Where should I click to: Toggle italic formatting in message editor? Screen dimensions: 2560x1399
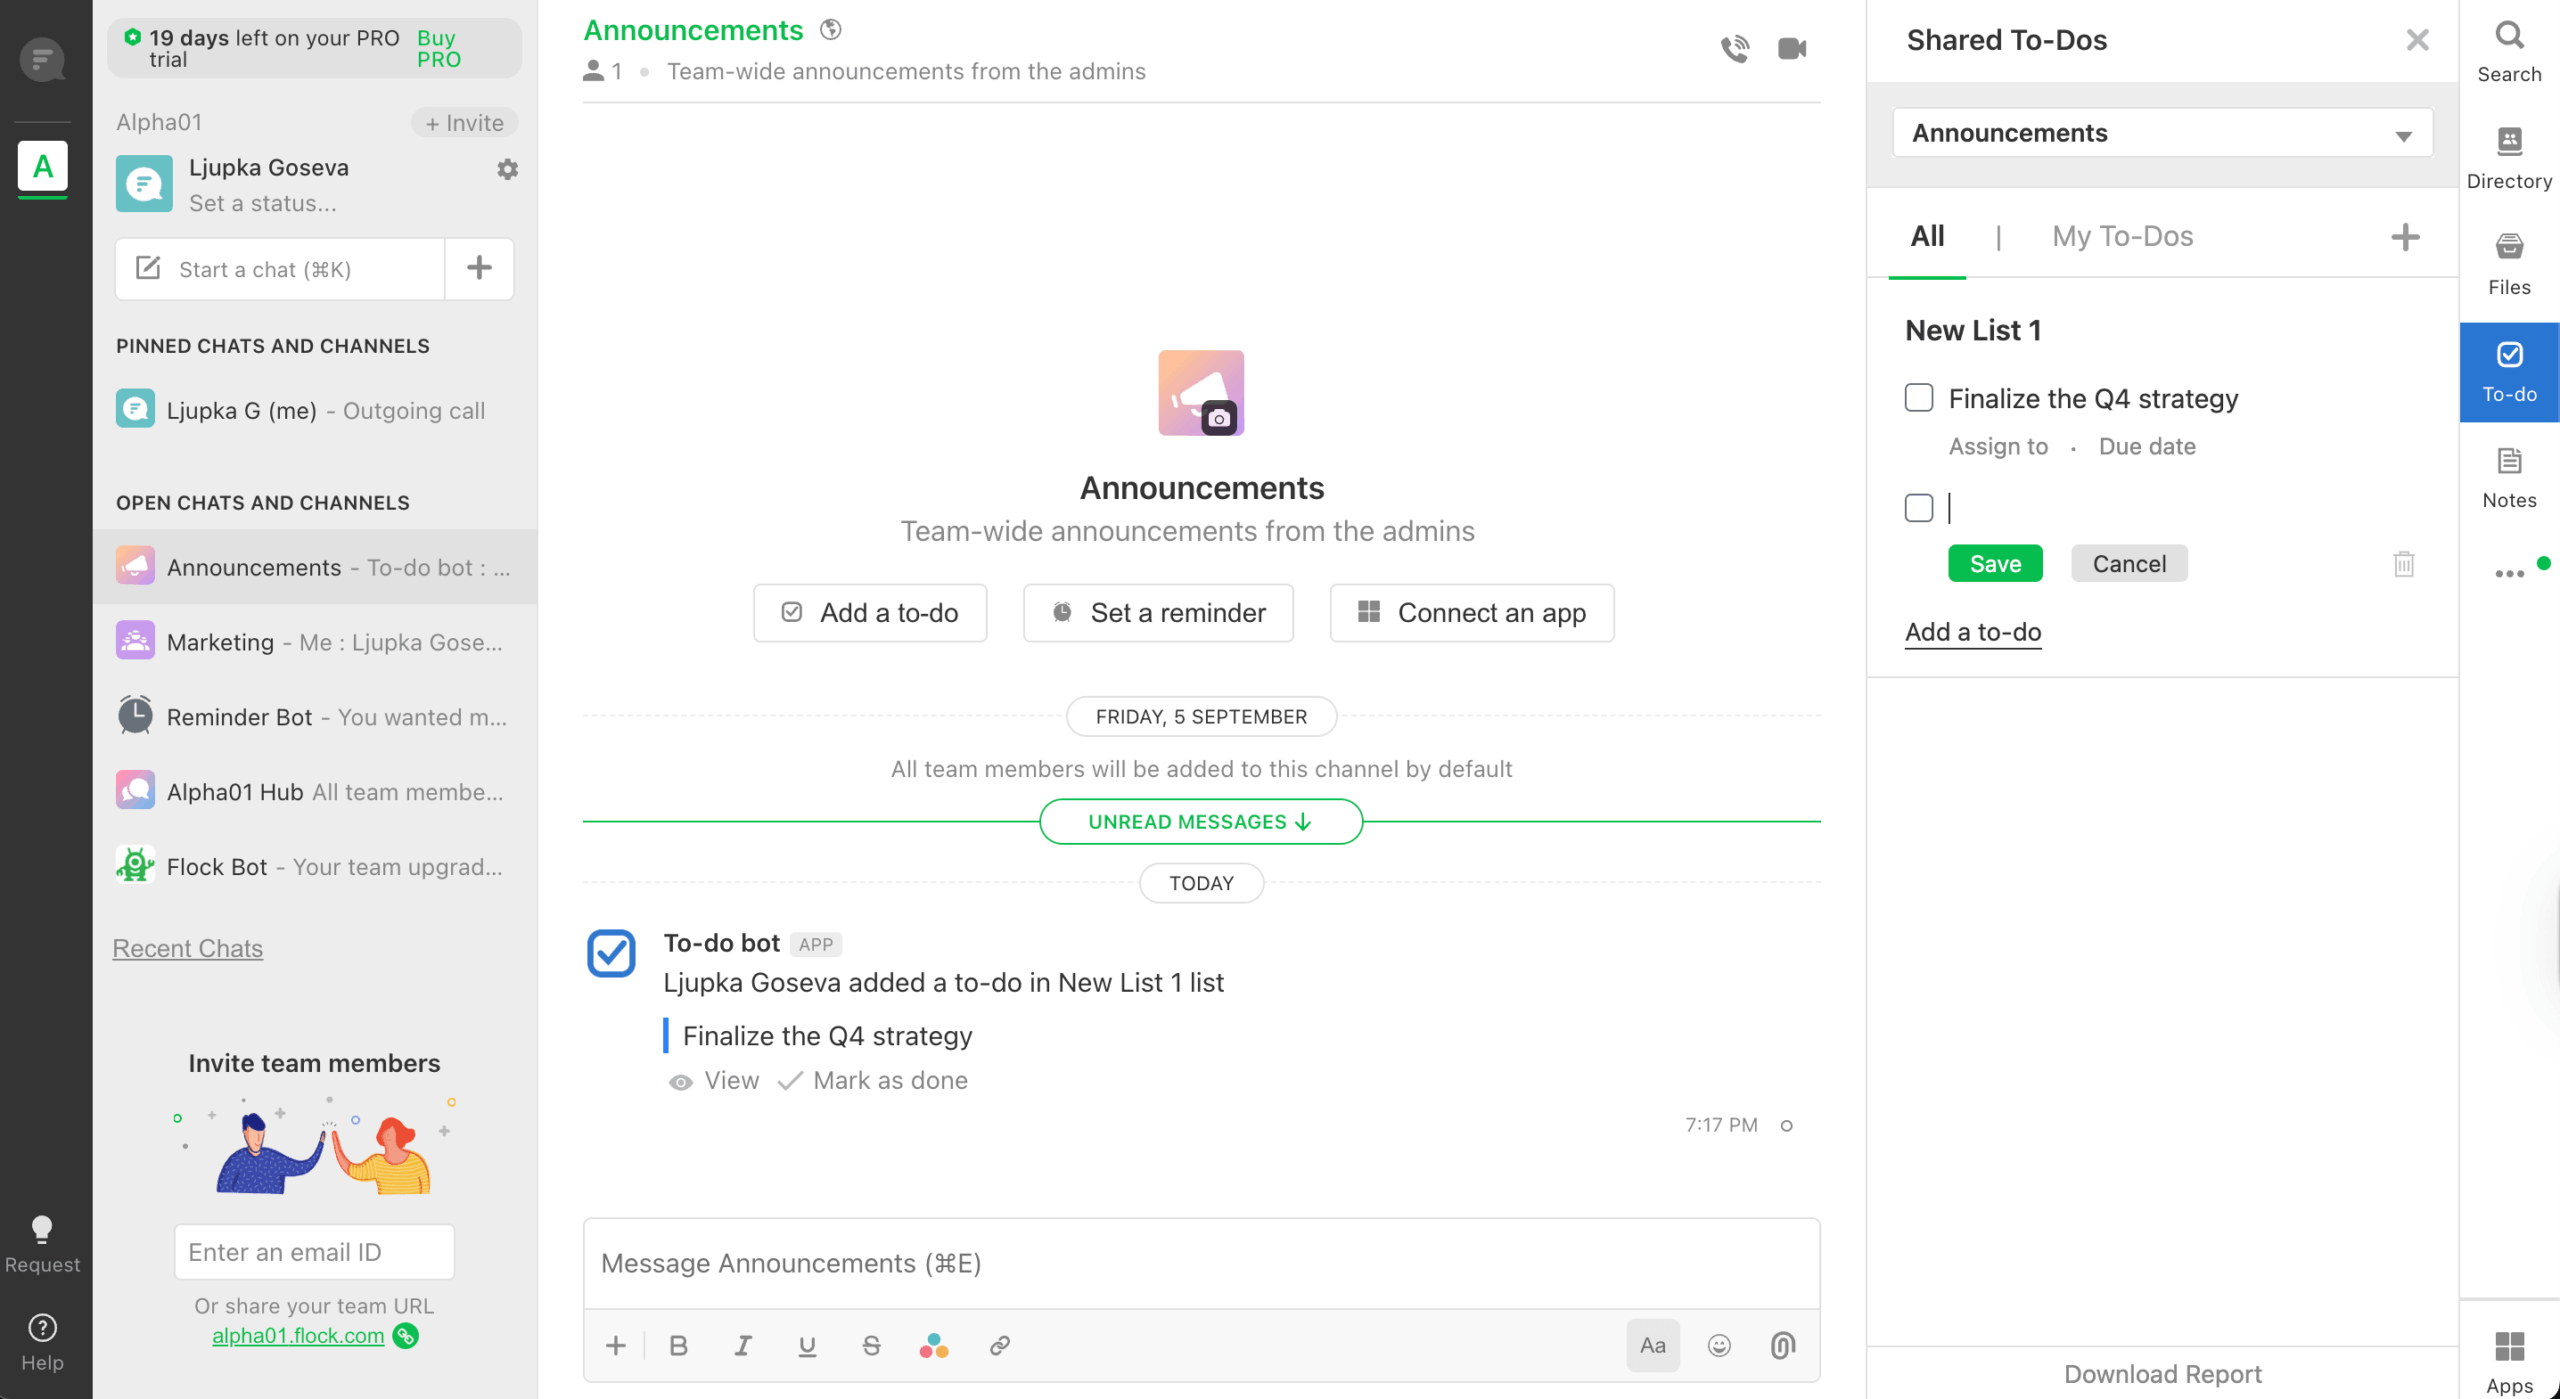click(742, 1346)
